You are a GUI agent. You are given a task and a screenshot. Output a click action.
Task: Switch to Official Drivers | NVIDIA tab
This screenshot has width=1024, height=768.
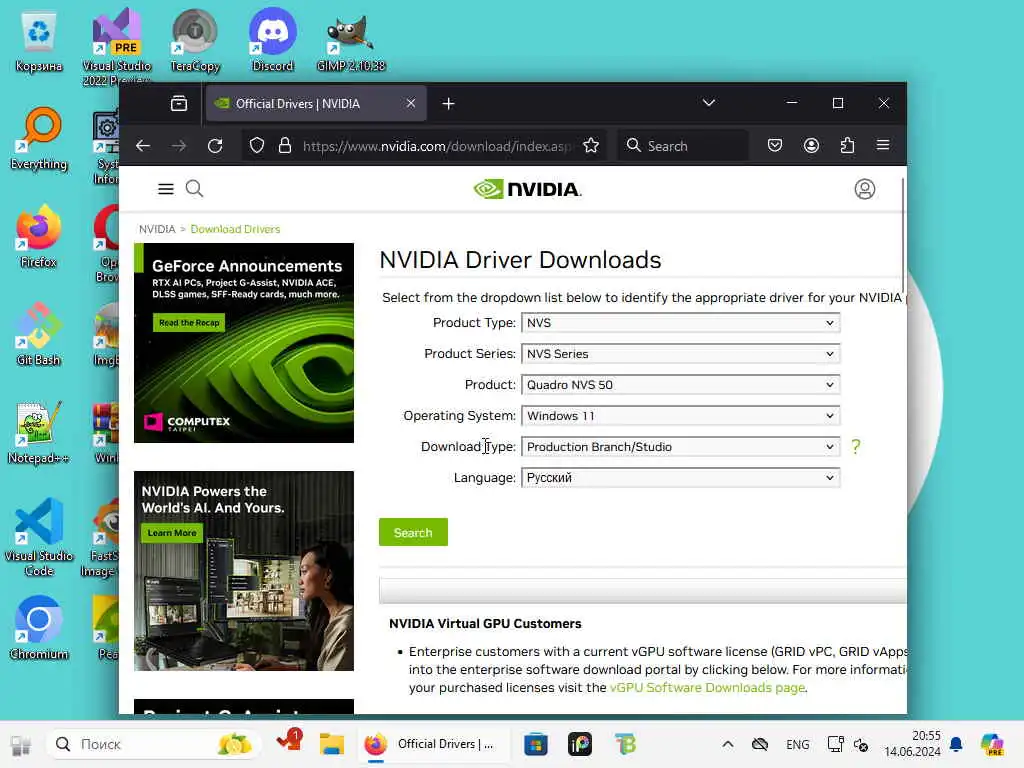pos(317,103)
